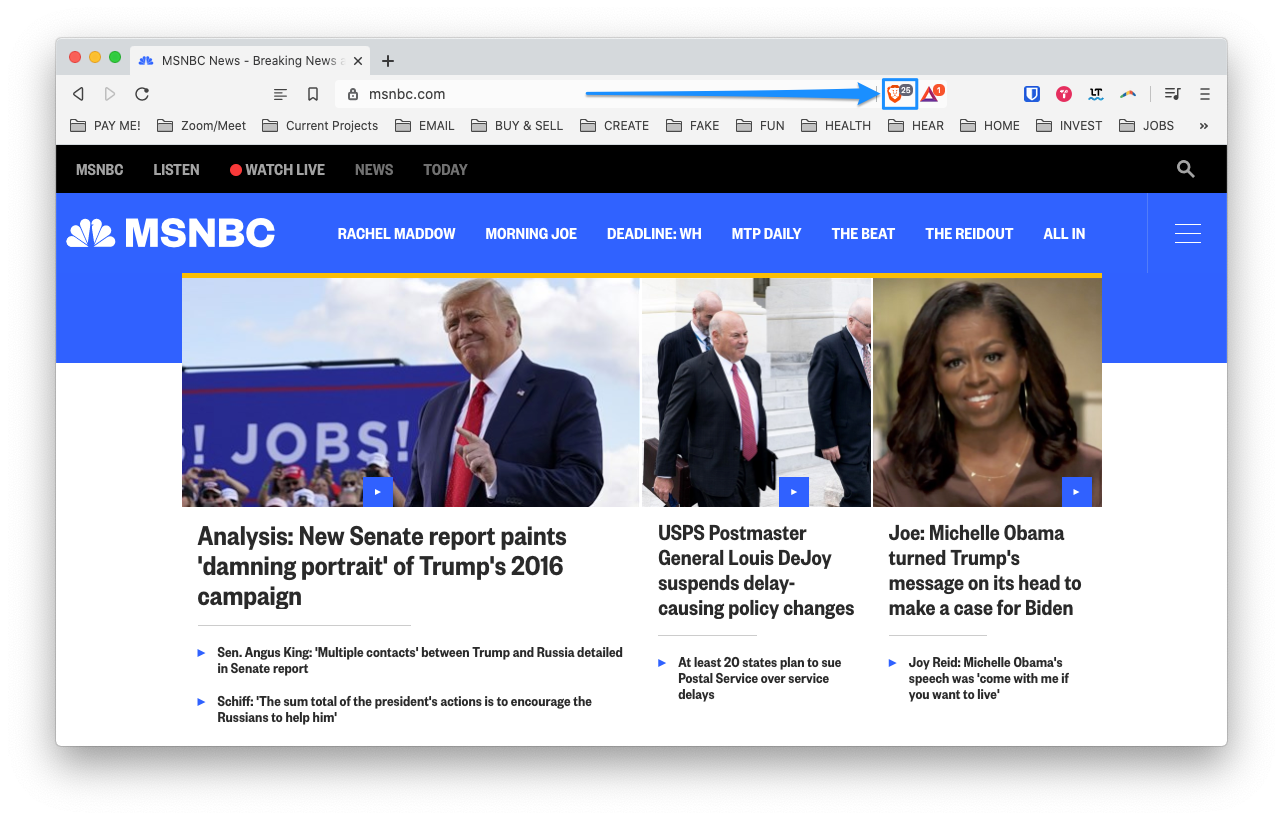Open the MSNBC site search magnifier

pos(1186,169)
